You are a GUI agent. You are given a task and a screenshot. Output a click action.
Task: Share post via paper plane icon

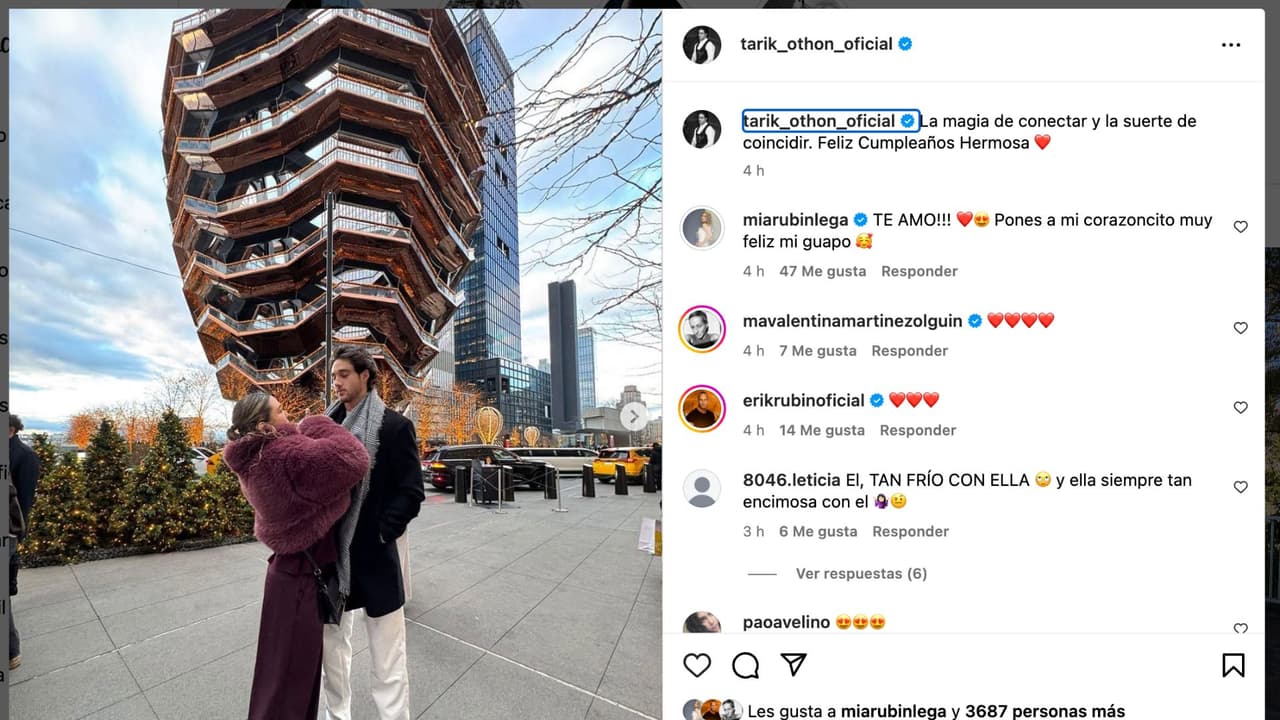[x=793, y=665]
